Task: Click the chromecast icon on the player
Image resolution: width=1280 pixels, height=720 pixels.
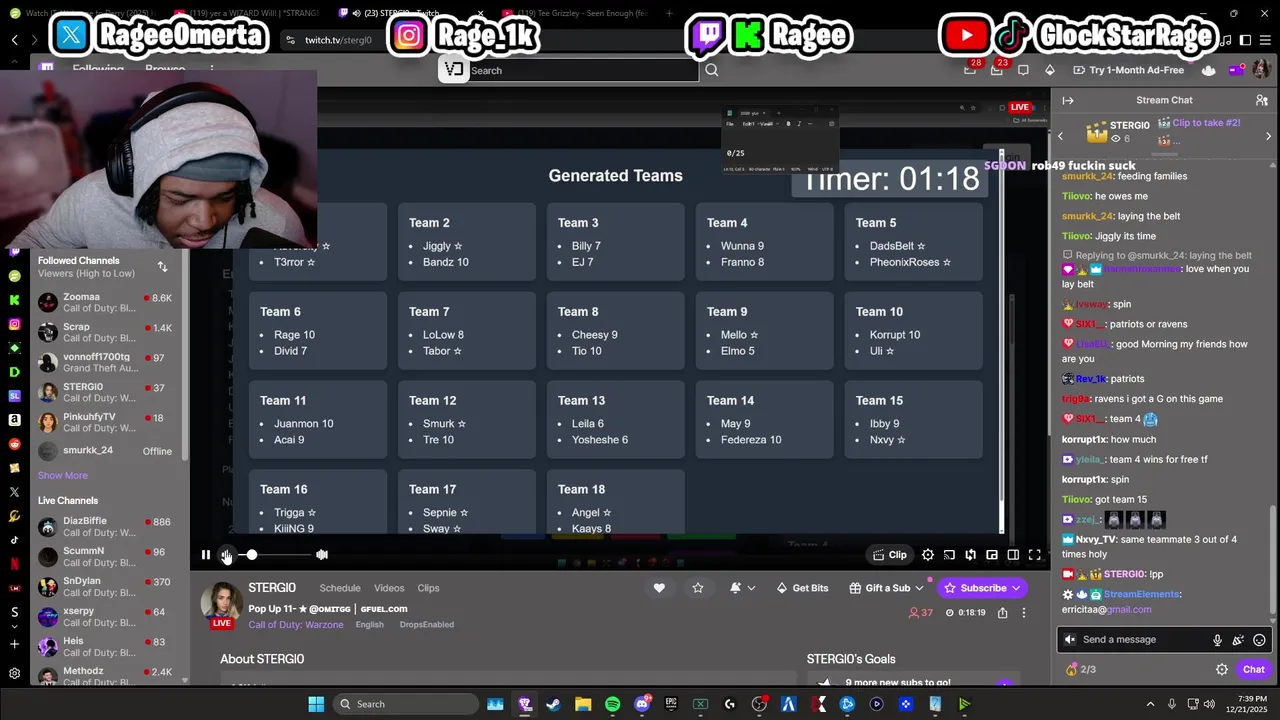Action: tap(949, 555)
